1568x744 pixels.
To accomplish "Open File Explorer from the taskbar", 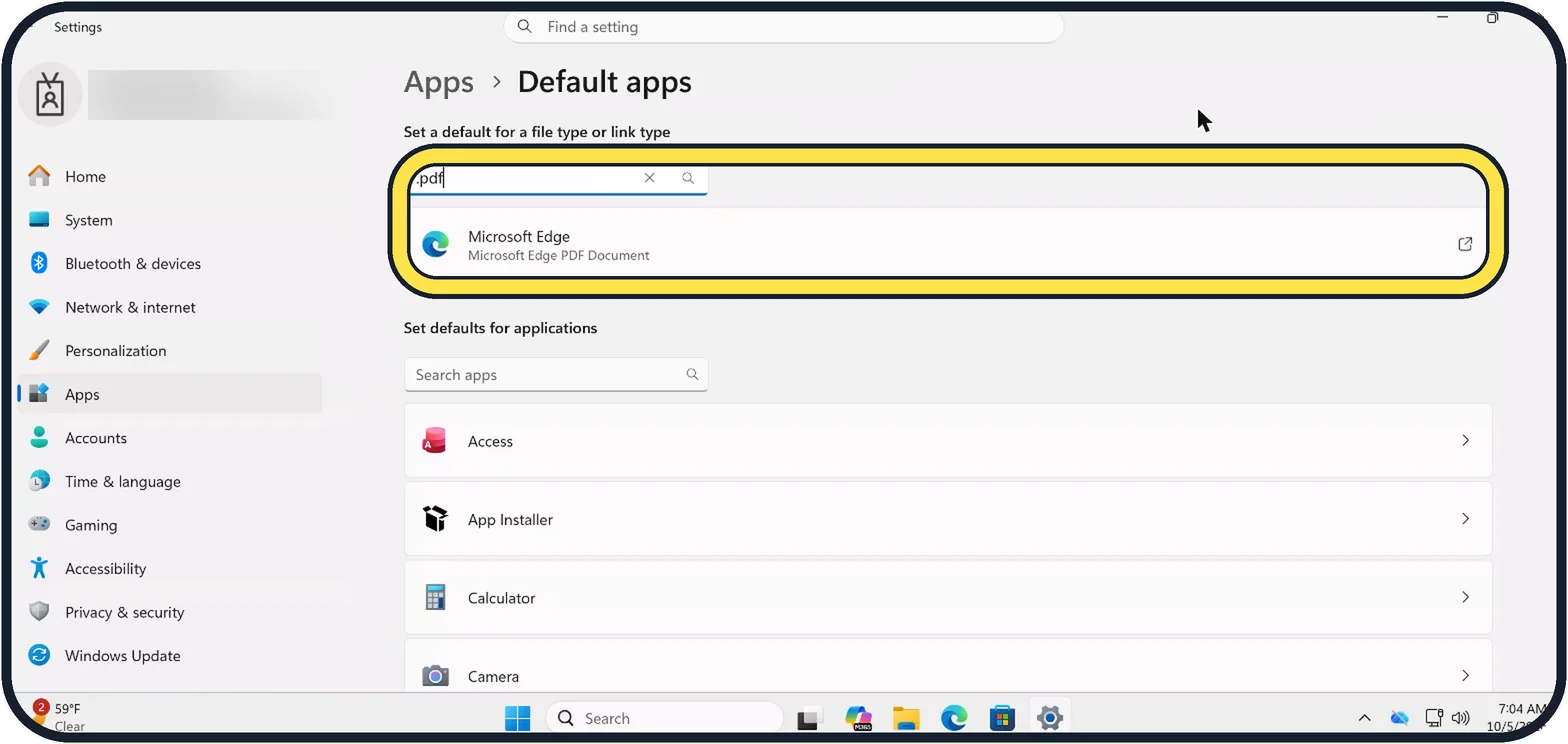I will coord(906,718).
